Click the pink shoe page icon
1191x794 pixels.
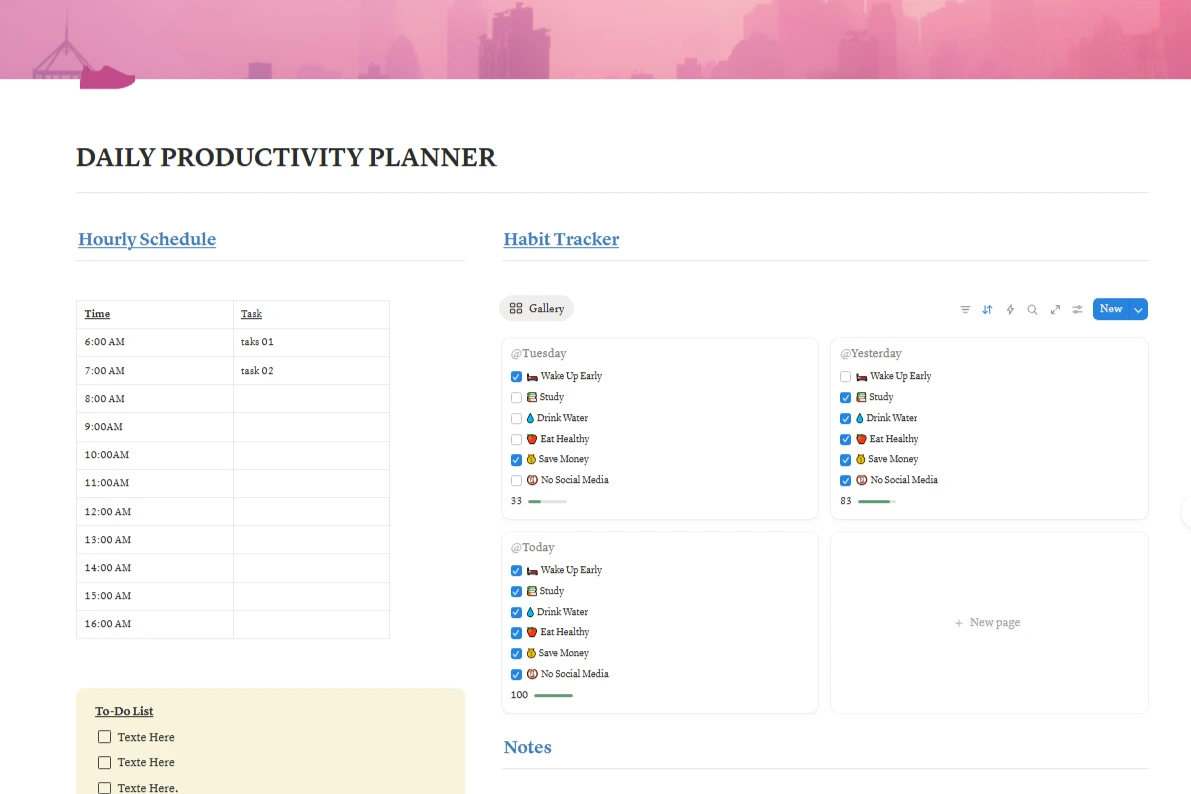(107, 77)
